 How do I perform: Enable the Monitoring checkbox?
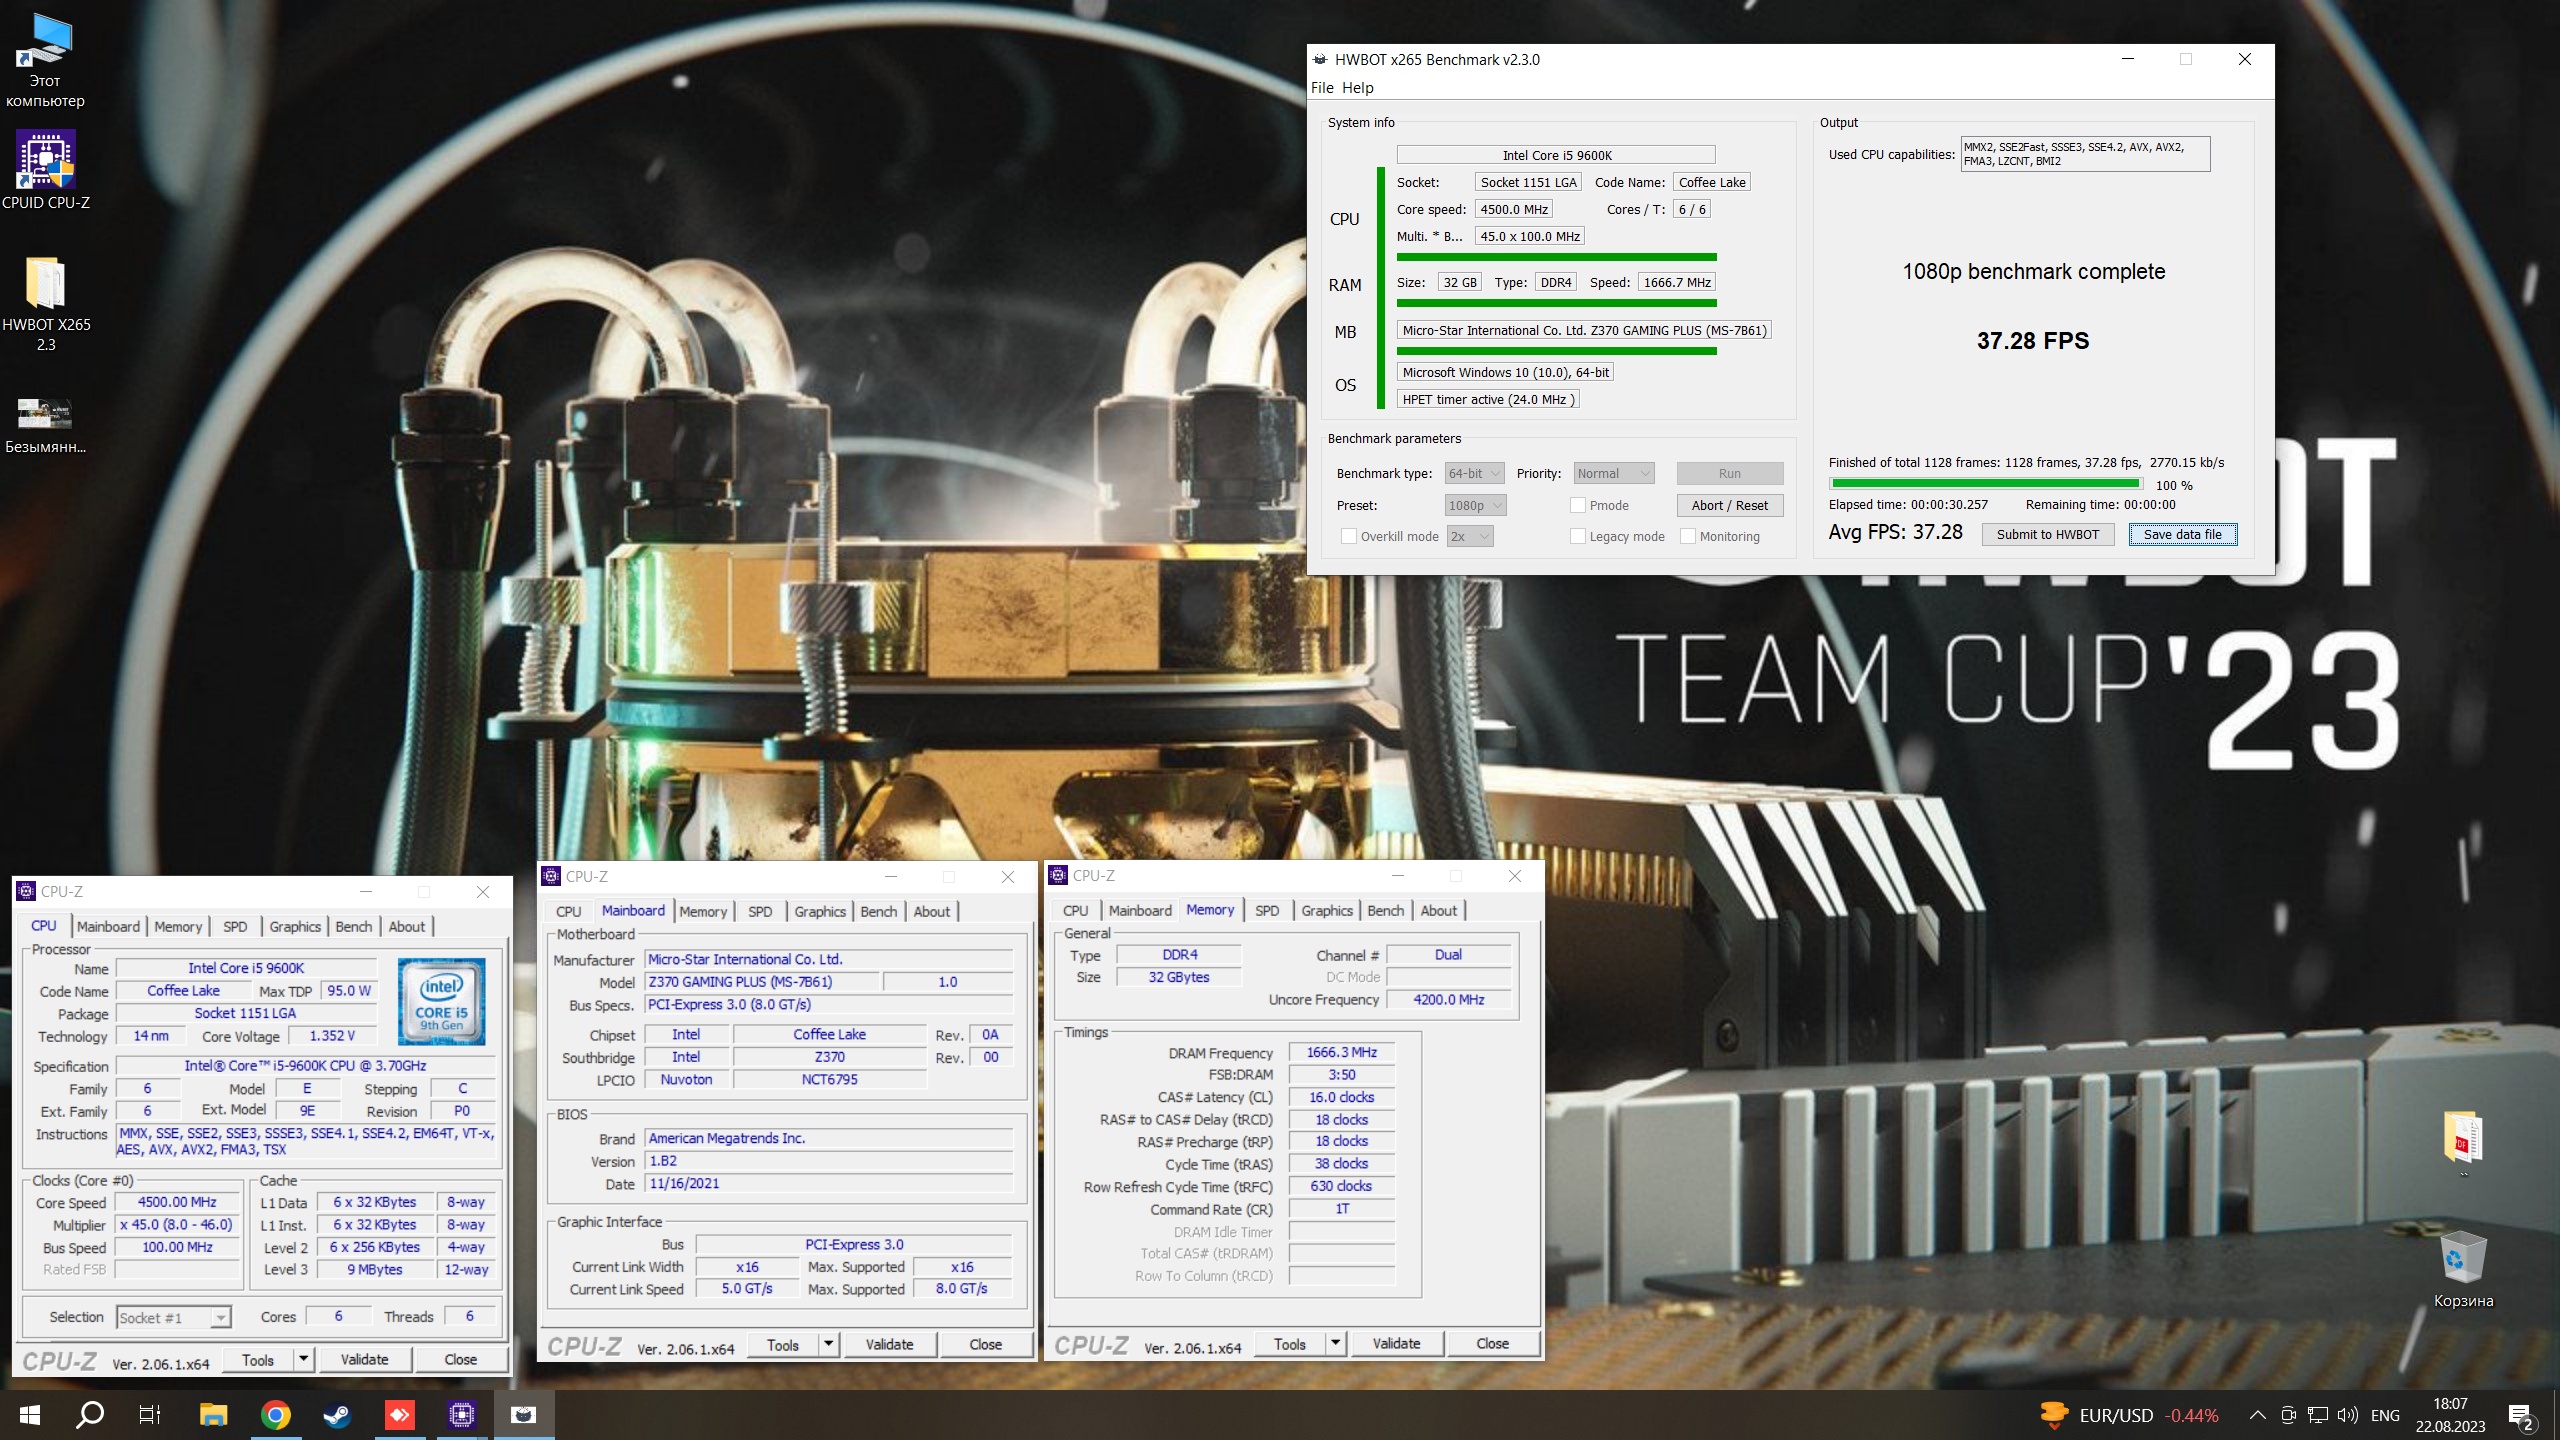tap(1688, 536)
